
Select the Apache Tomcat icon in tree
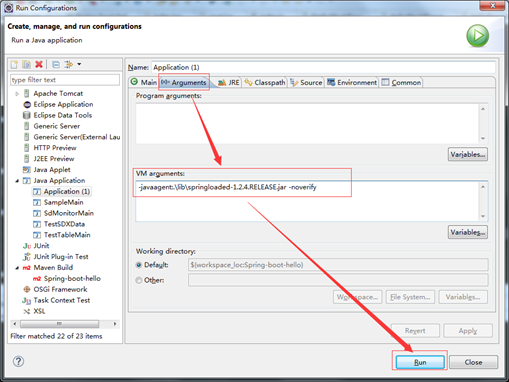click(x=27, y=93)
